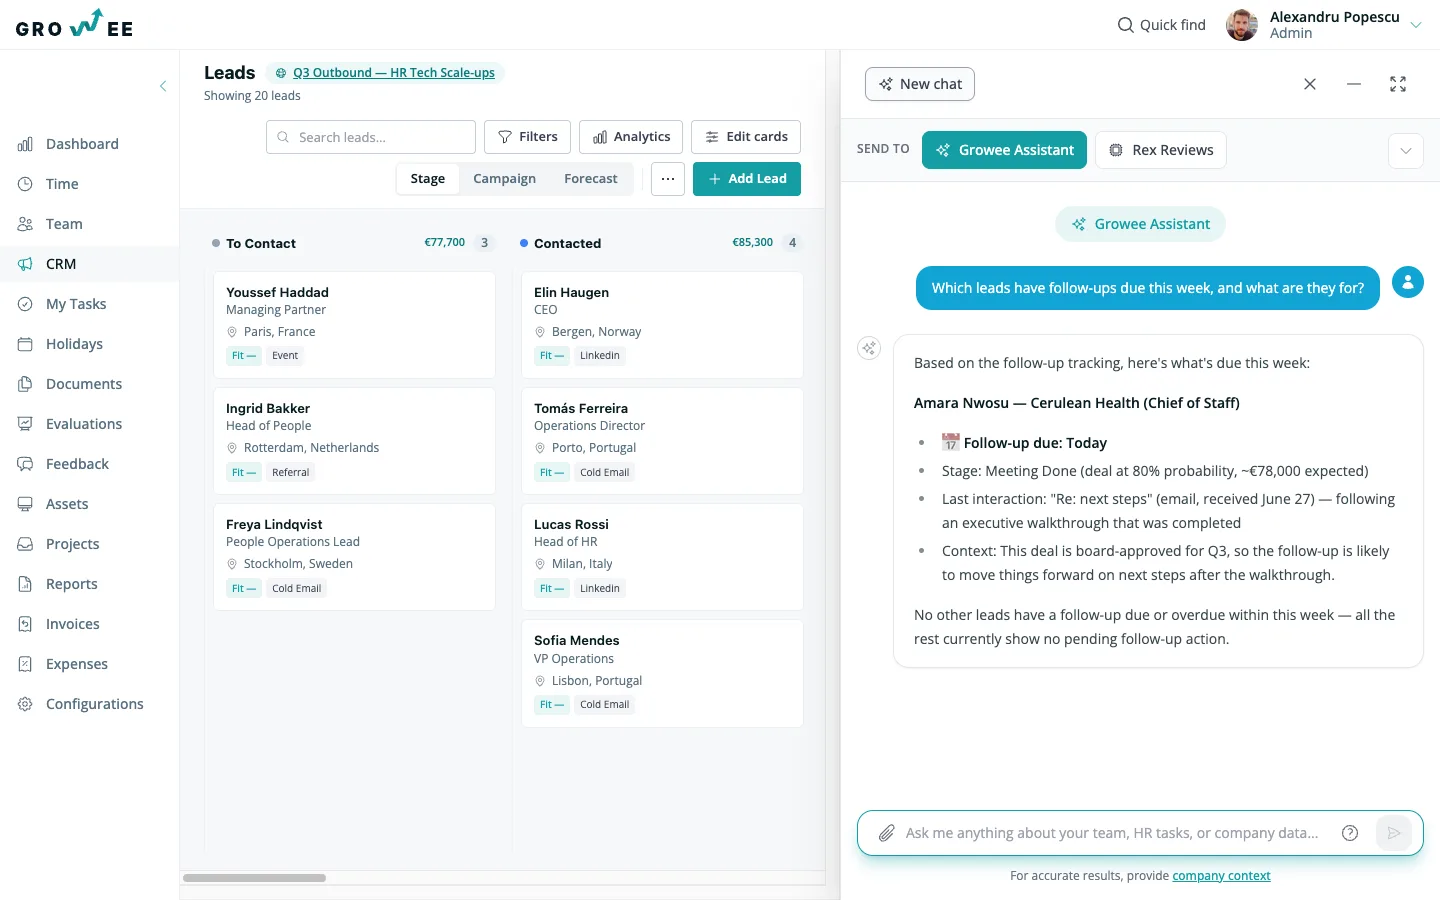Collapse the left sidebar with the chevron

click(163, 86)
